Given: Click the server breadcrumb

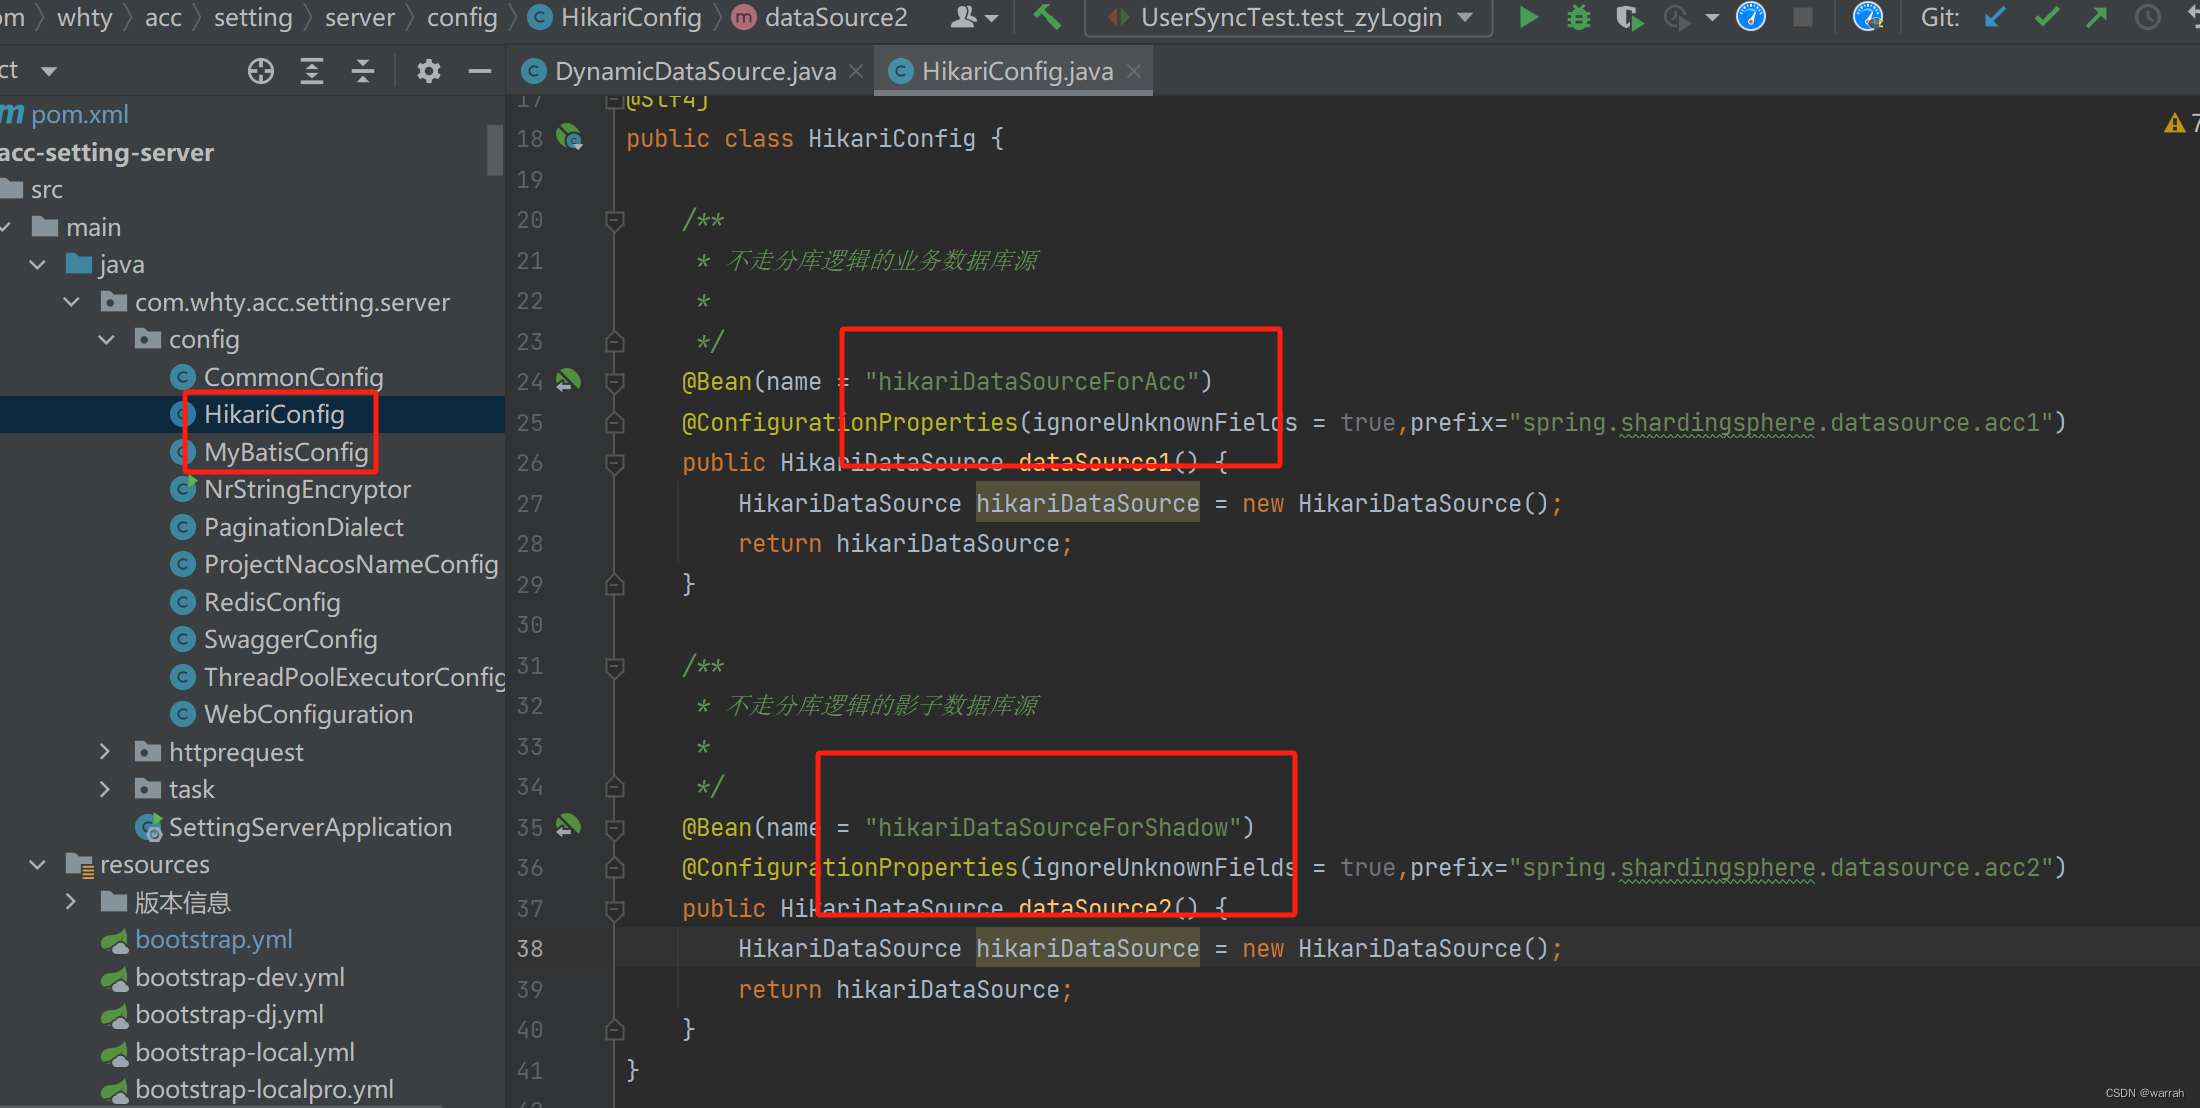Looking at the screenshot, I should pyautogui.click(x=359, y=17).
